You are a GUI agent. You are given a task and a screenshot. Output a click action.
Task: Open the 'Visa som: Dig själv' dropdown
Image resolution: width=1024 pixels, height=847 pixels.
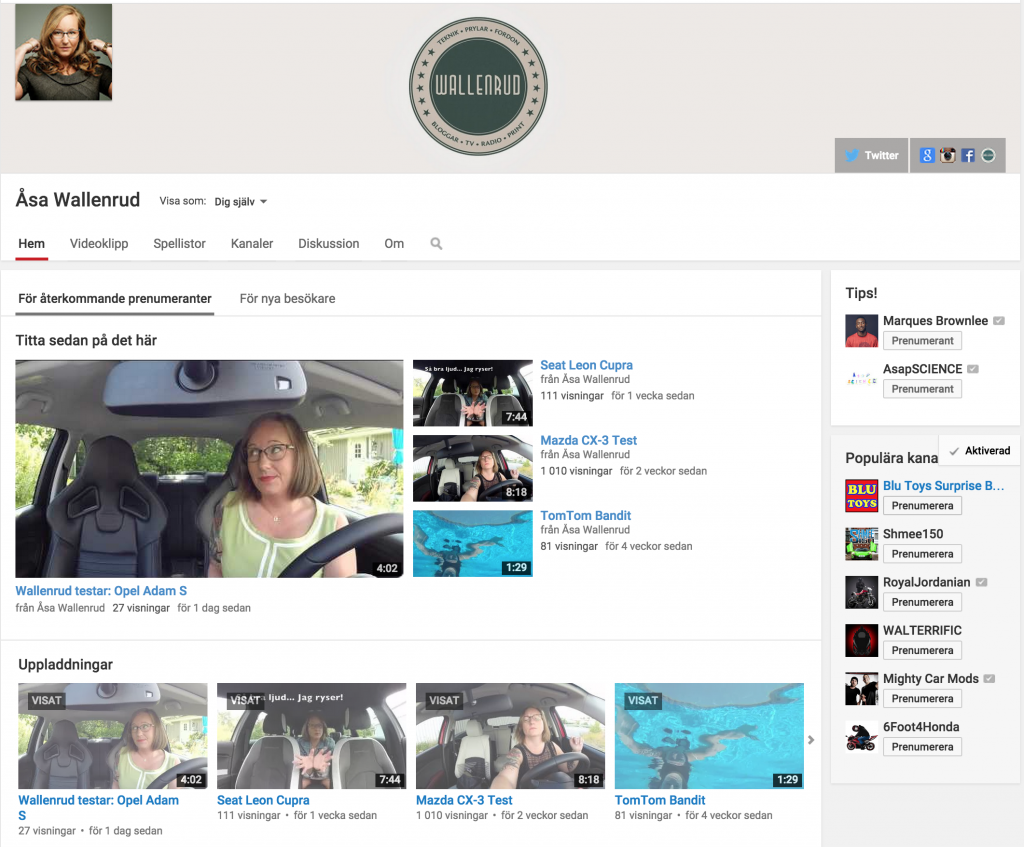pyautogui.click(x=241, y=201)
